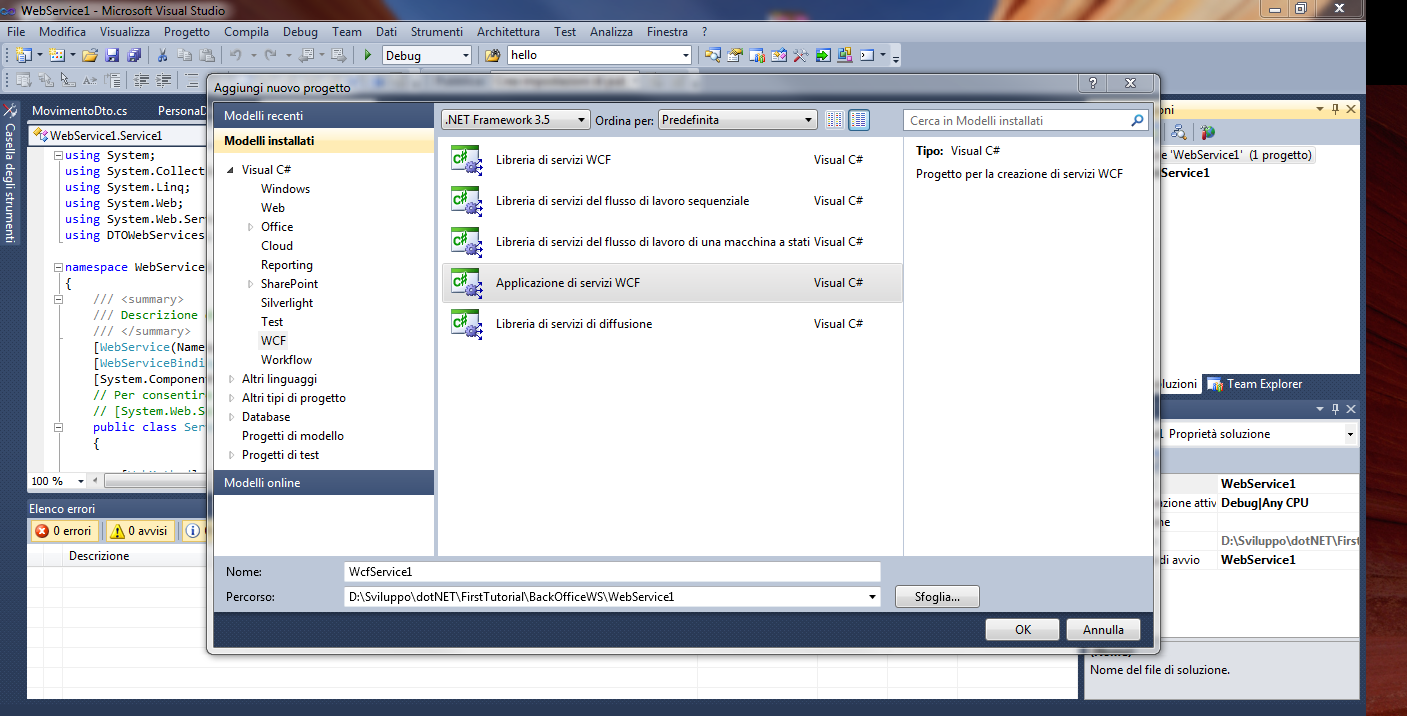
Task: Select the medium icons view button
Action: [859, 120]
